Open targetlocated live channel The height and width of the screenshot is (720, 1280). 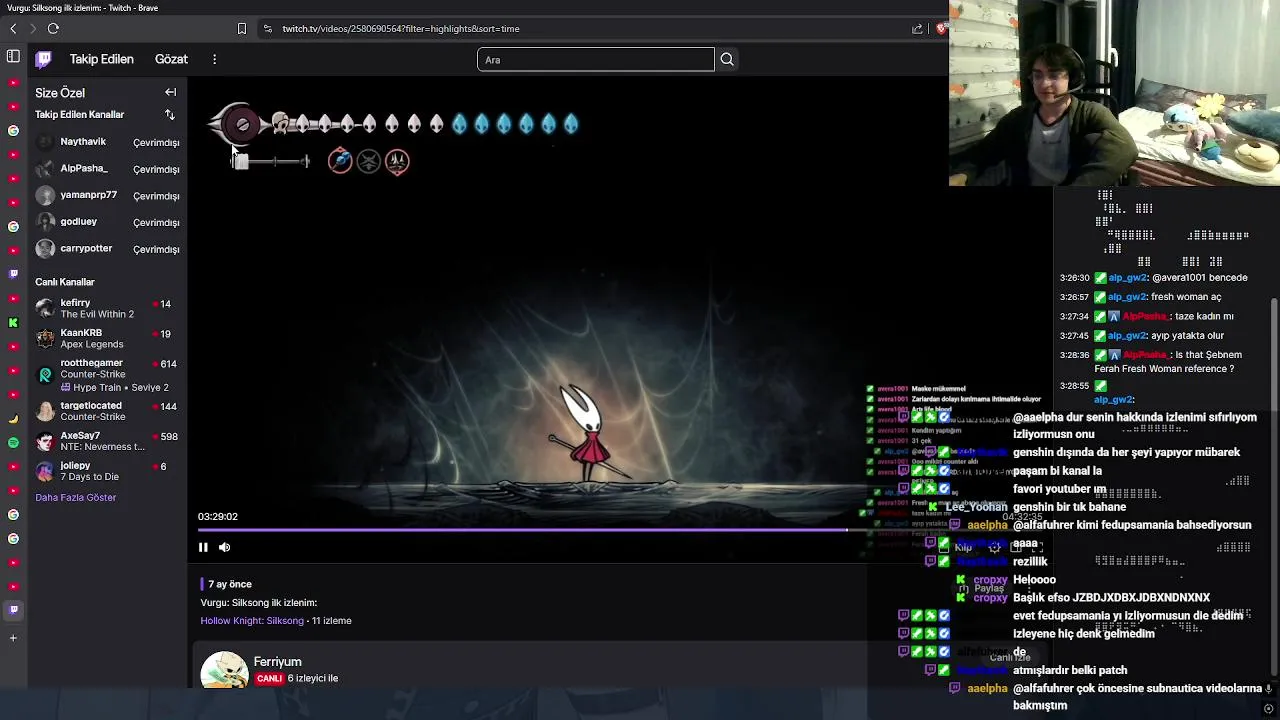point(107,411)
